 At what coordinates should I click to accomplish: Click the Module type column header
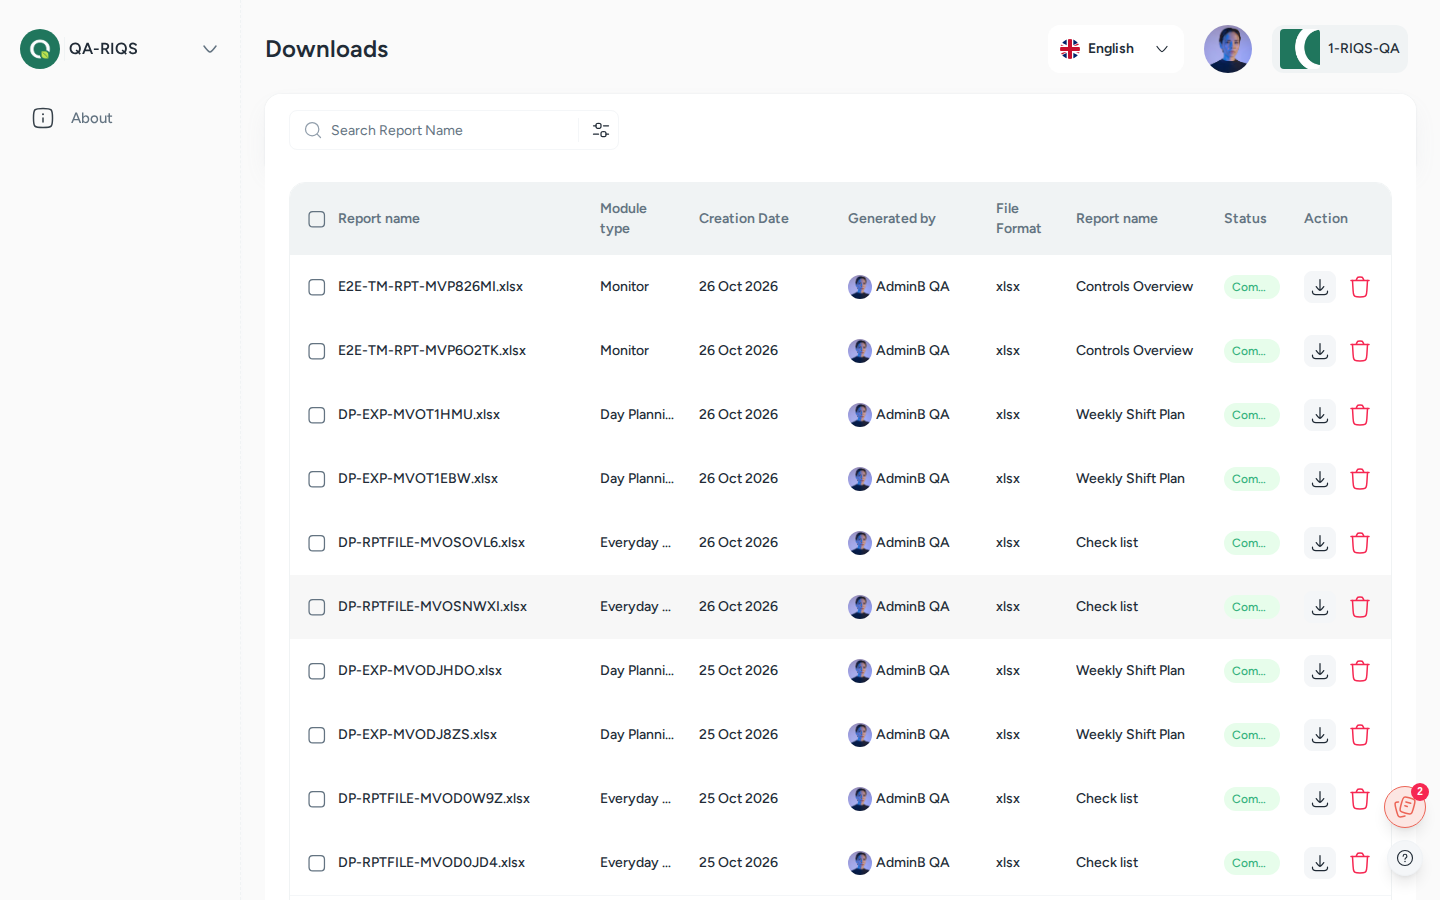623,218
